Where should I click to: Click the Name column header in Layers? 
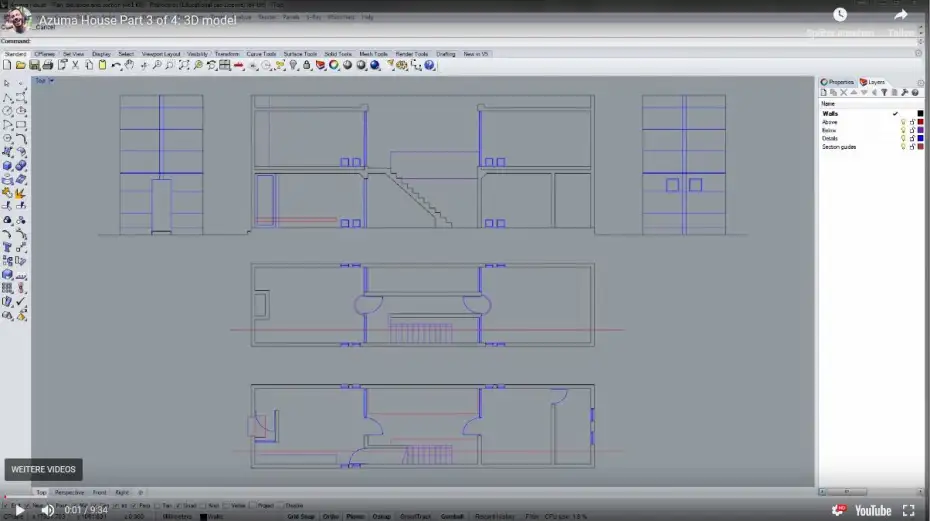coord(828,104)
